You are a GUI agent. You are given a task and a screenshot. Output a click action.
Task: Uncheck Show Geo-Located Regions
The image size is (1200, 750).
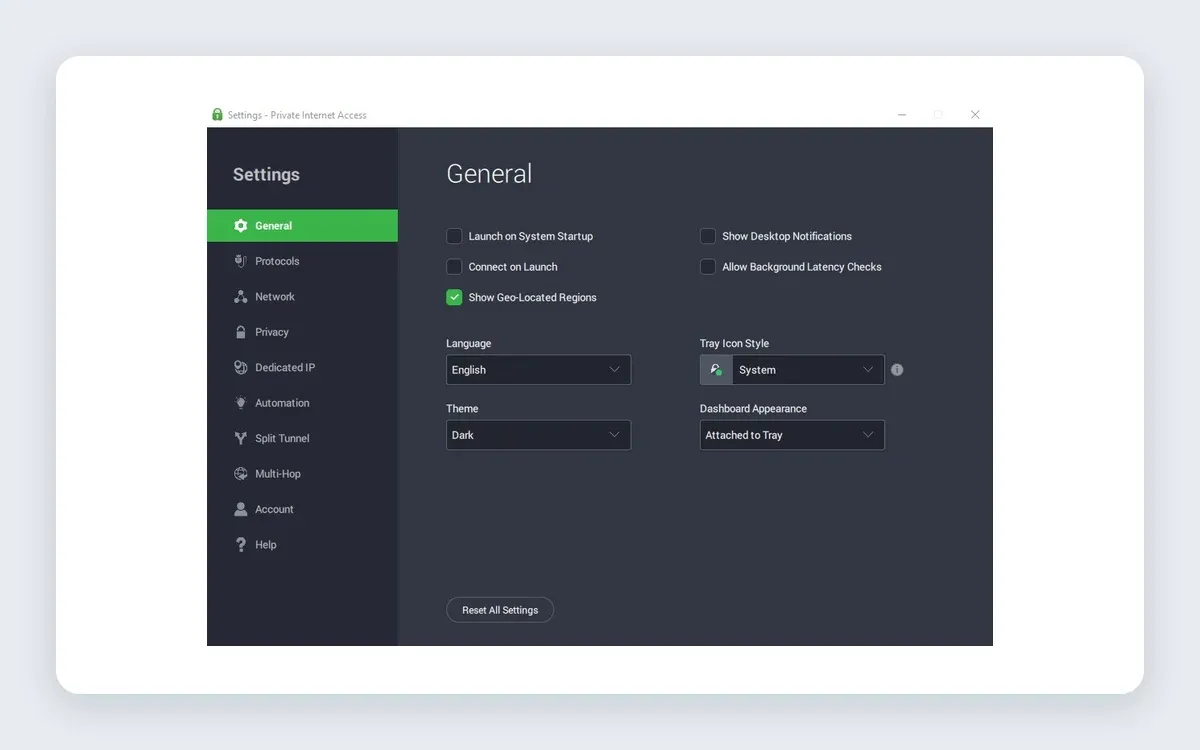[x=454, y=298]
